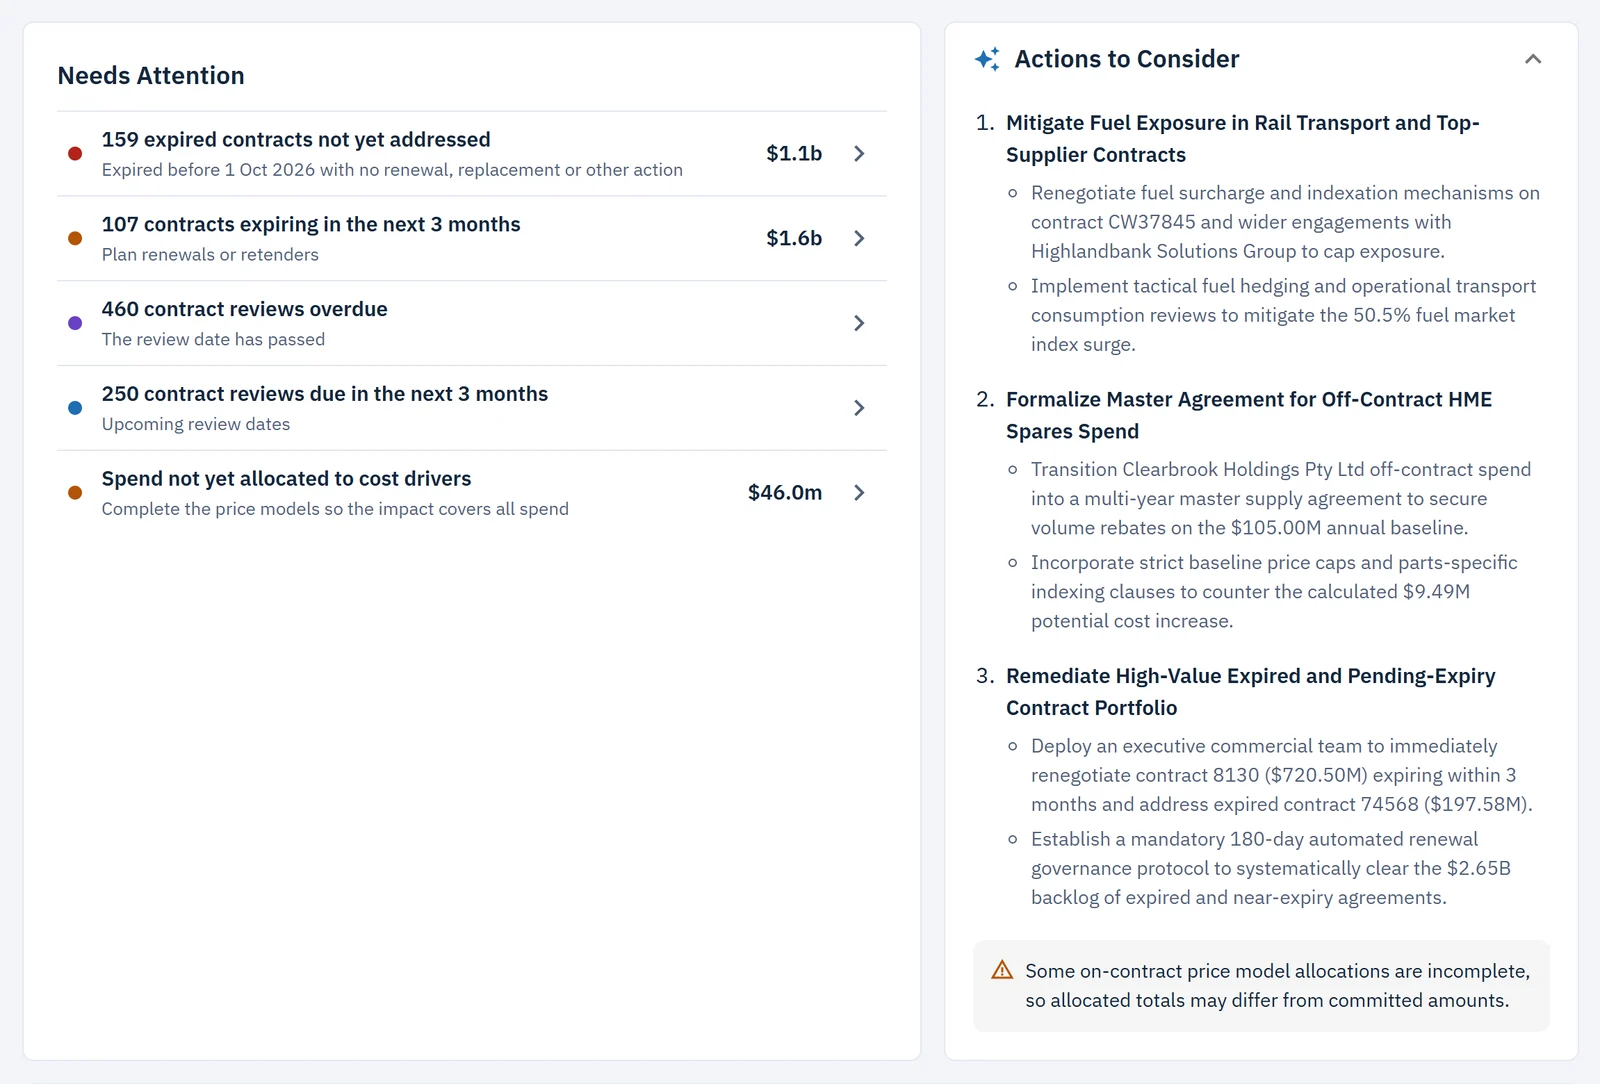1600x1084 pixels.
Task: Click bullet about Clearbrook Holdings off-contract spend
Action: [1281, 498]
